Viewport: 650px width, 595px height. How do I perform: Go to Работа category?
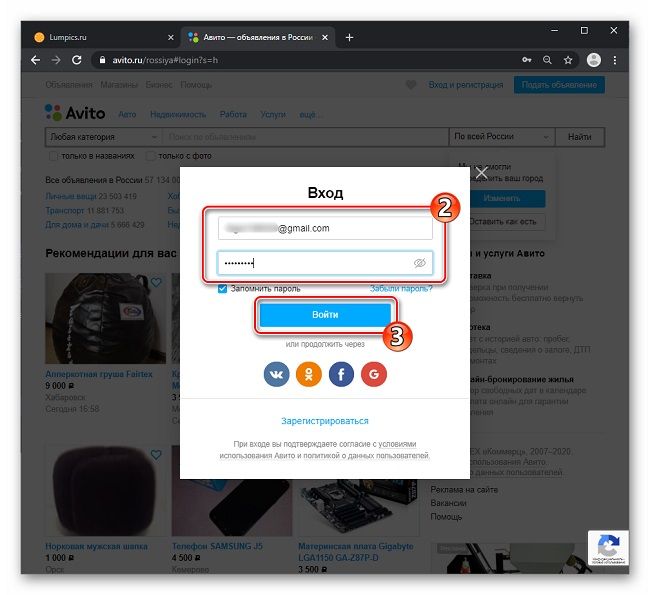point(233,114)
